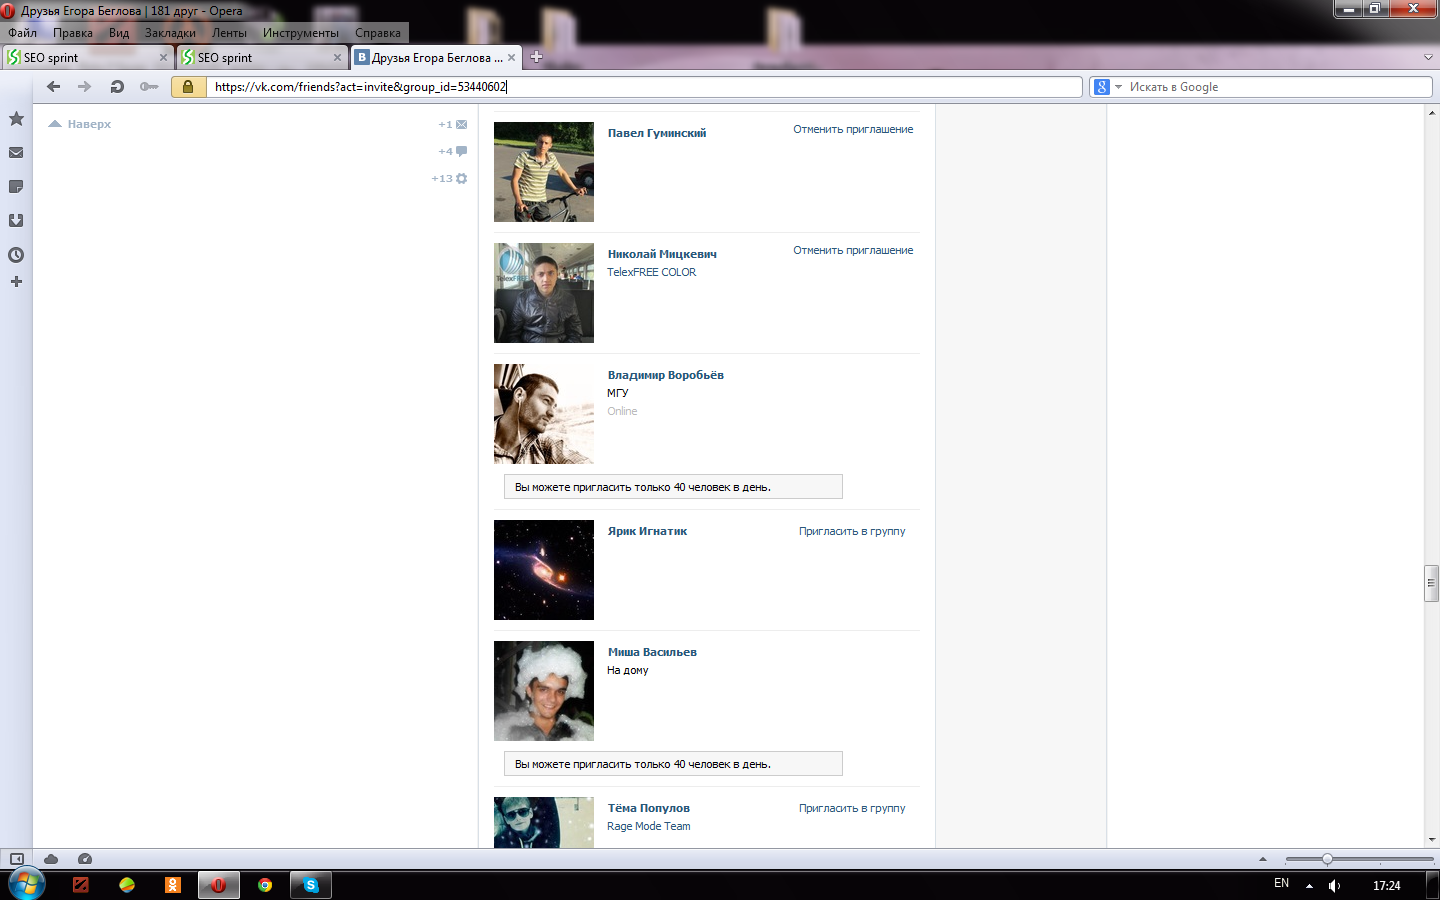This screenshot has height=900, width=1440.
Task: Go back with the browser back arrow
Action: (x=54, y=87)
